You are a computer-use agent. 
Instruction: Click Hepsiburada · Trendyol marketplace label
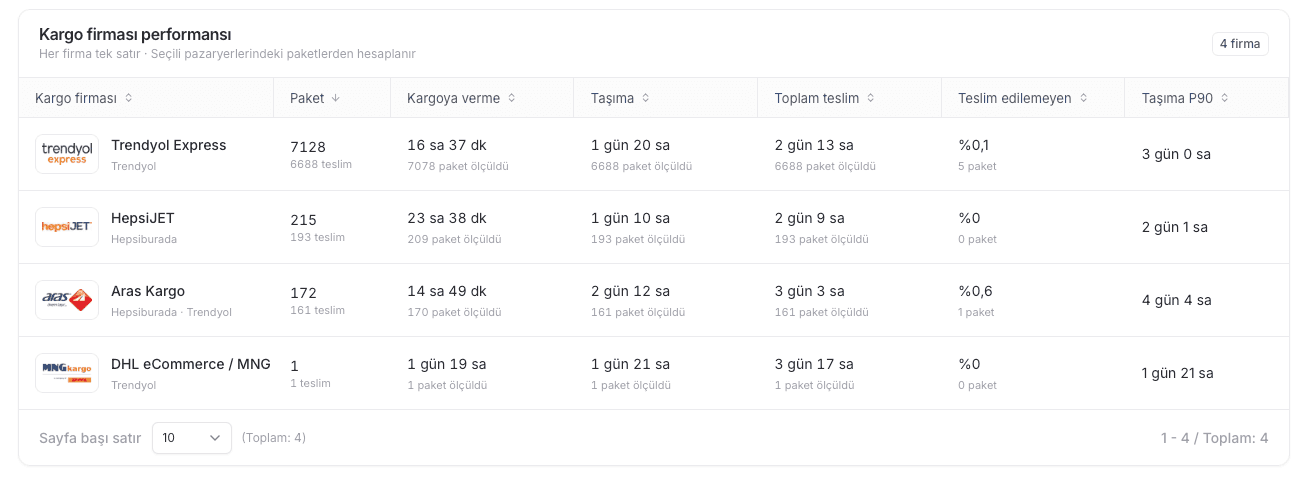(171, 312)
